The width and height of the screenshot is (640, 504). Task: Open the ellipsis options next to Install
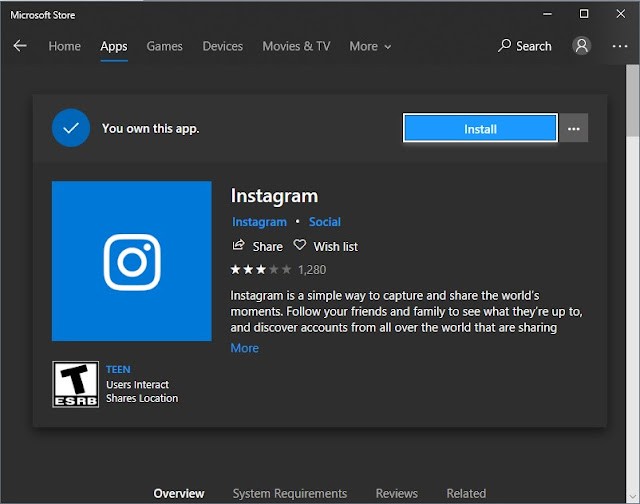(x=573, y=129)
